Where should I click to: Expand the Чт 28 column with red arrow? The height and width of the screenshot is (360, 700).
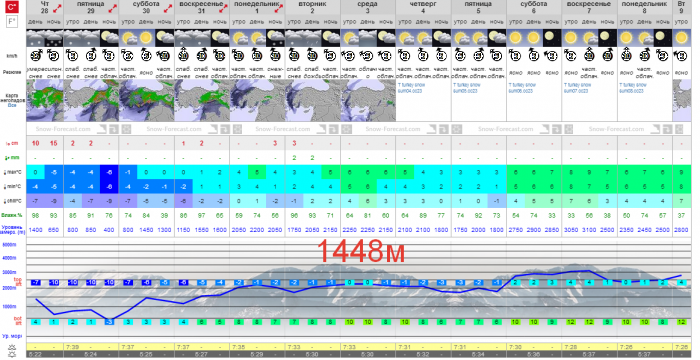coord(57,8)
